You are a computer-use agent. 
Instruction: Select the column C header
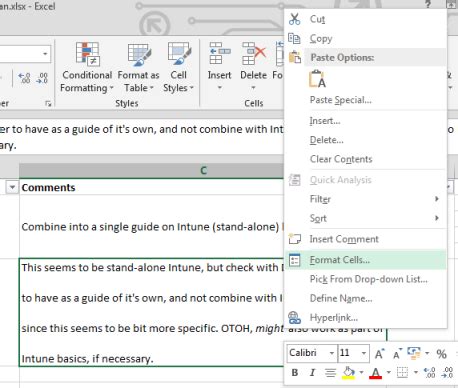pyautogui.click(x=204, y=170)
